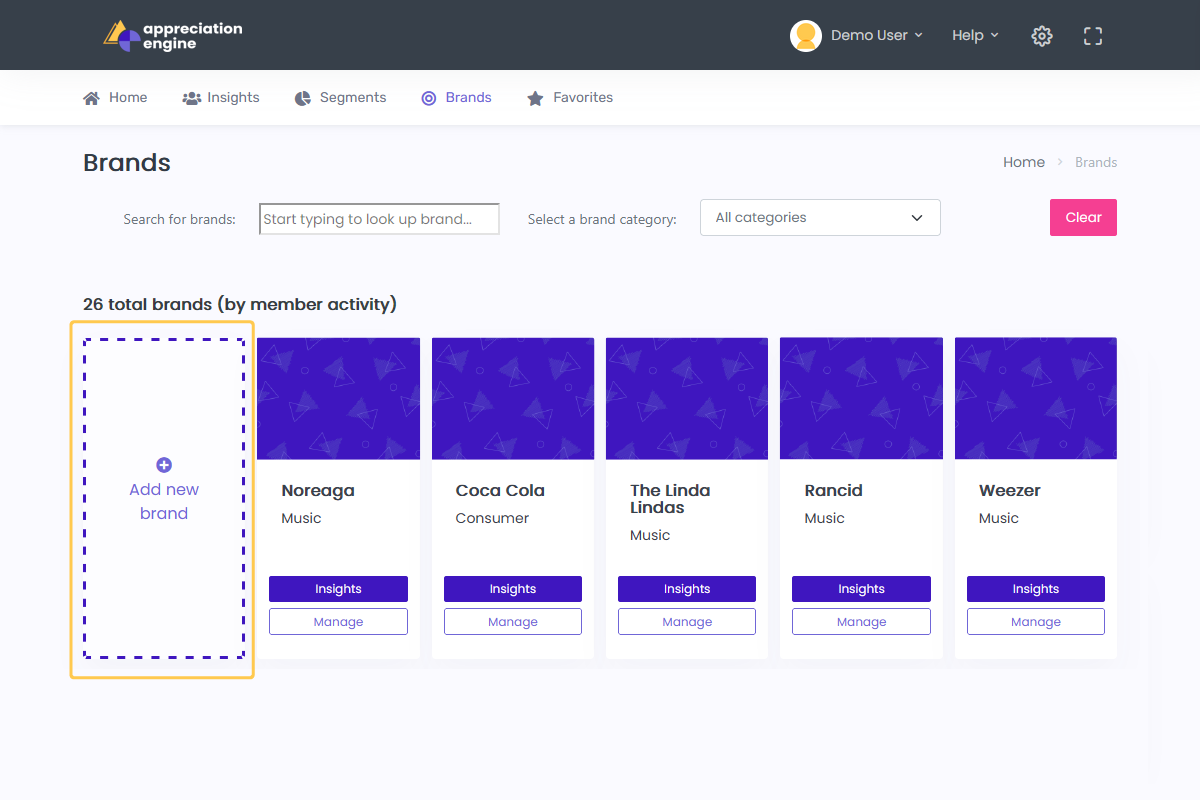1200x800 pixels.
Task: Click the Brands page heading
Action: 127,163
